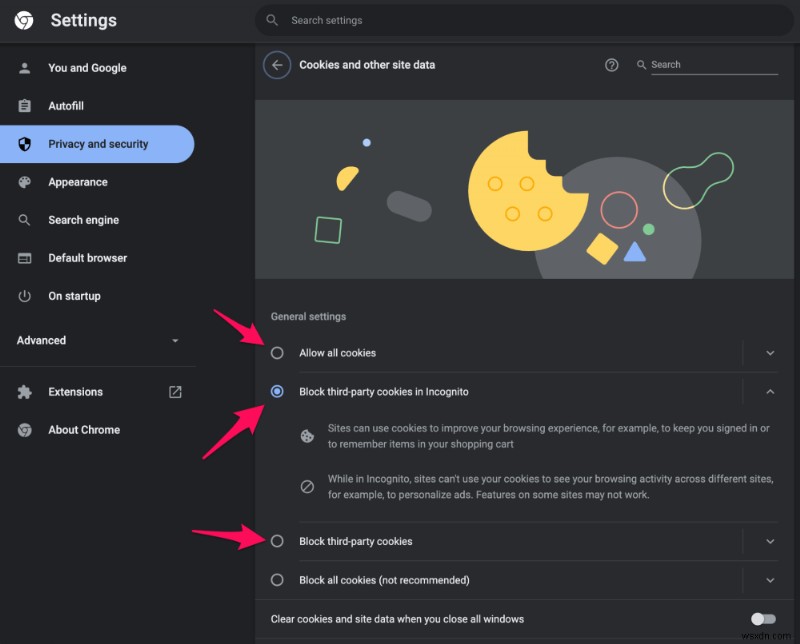
Task: Expand the Block all cookies option details
Action: [x=770, y=580]
